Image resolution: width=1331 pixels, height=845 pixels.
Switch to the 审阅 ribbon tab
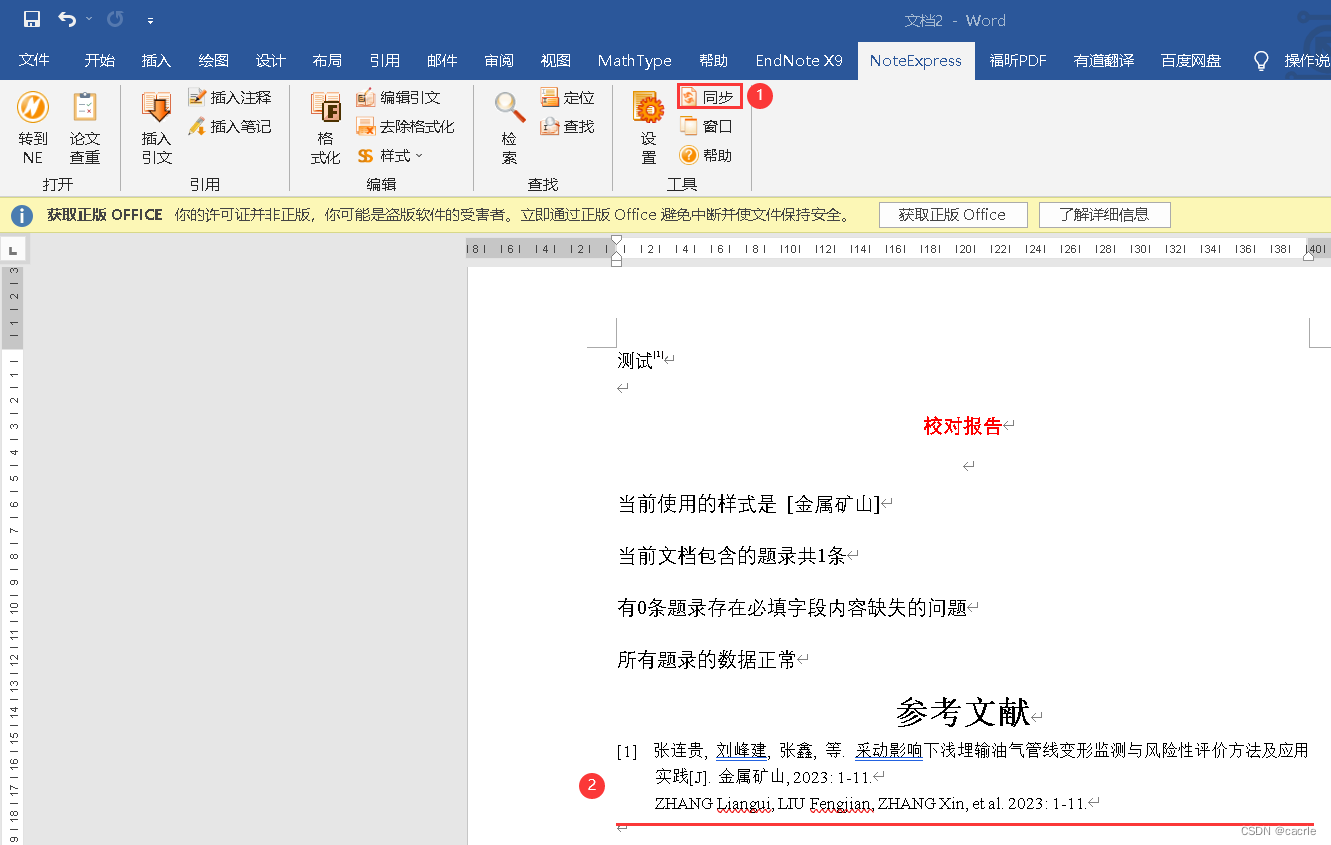tap(499, 60)
